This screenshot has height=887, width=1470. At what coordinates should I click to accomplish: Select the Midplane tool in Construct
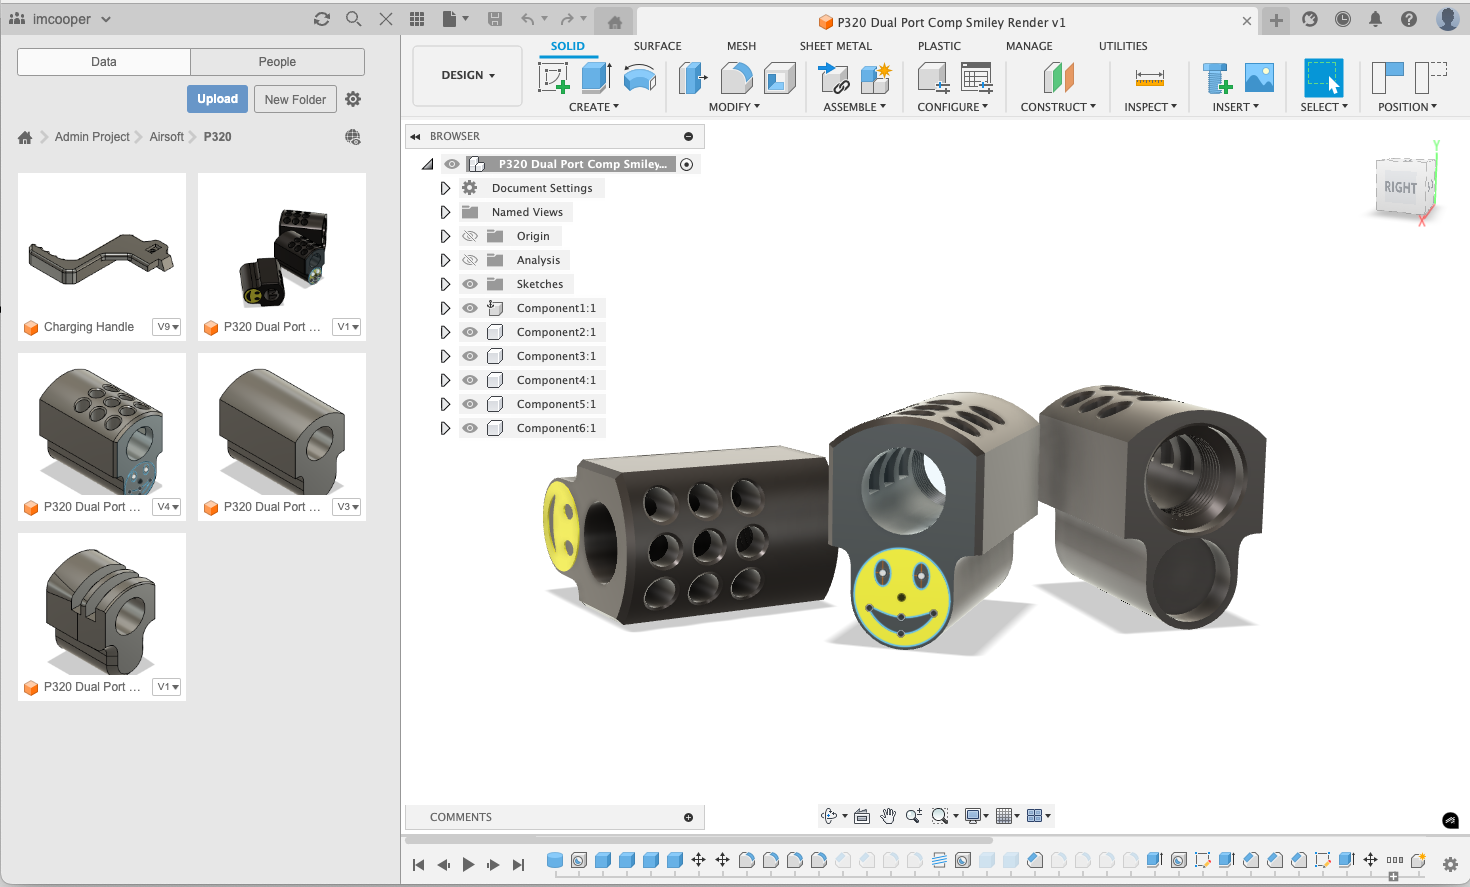pyautogui.click(x=1058, y=78)
